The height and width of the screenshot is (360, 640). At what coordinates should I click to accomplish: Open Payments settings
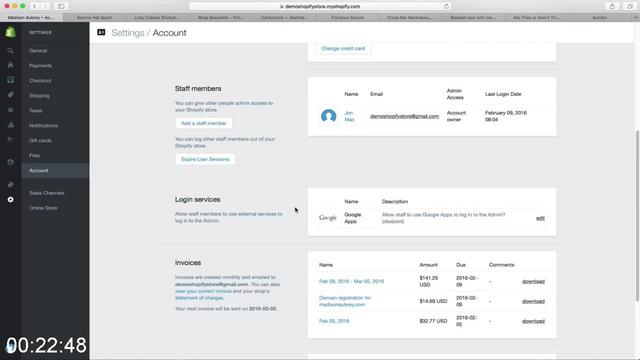tap(40, 66)
